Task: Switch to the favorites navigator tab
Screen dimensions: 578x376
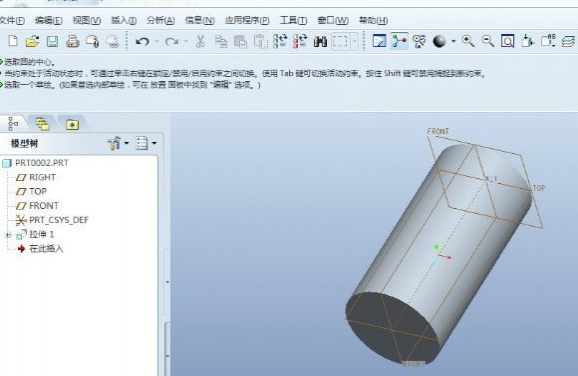Action: point(72,125)
